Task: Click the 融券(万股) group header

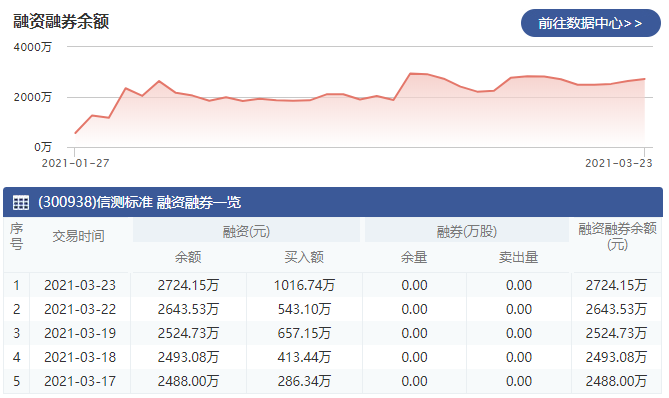Action: pos(467,232)
